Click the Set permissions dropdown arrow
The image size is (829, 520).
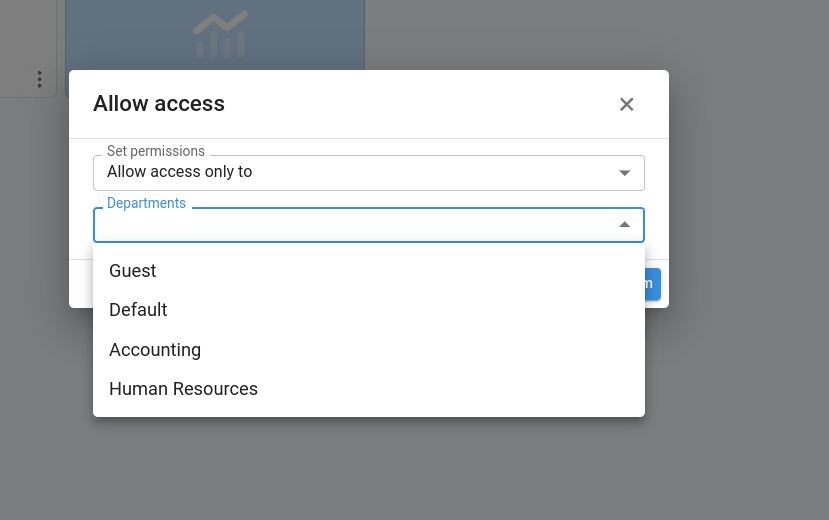pos(624,173)
